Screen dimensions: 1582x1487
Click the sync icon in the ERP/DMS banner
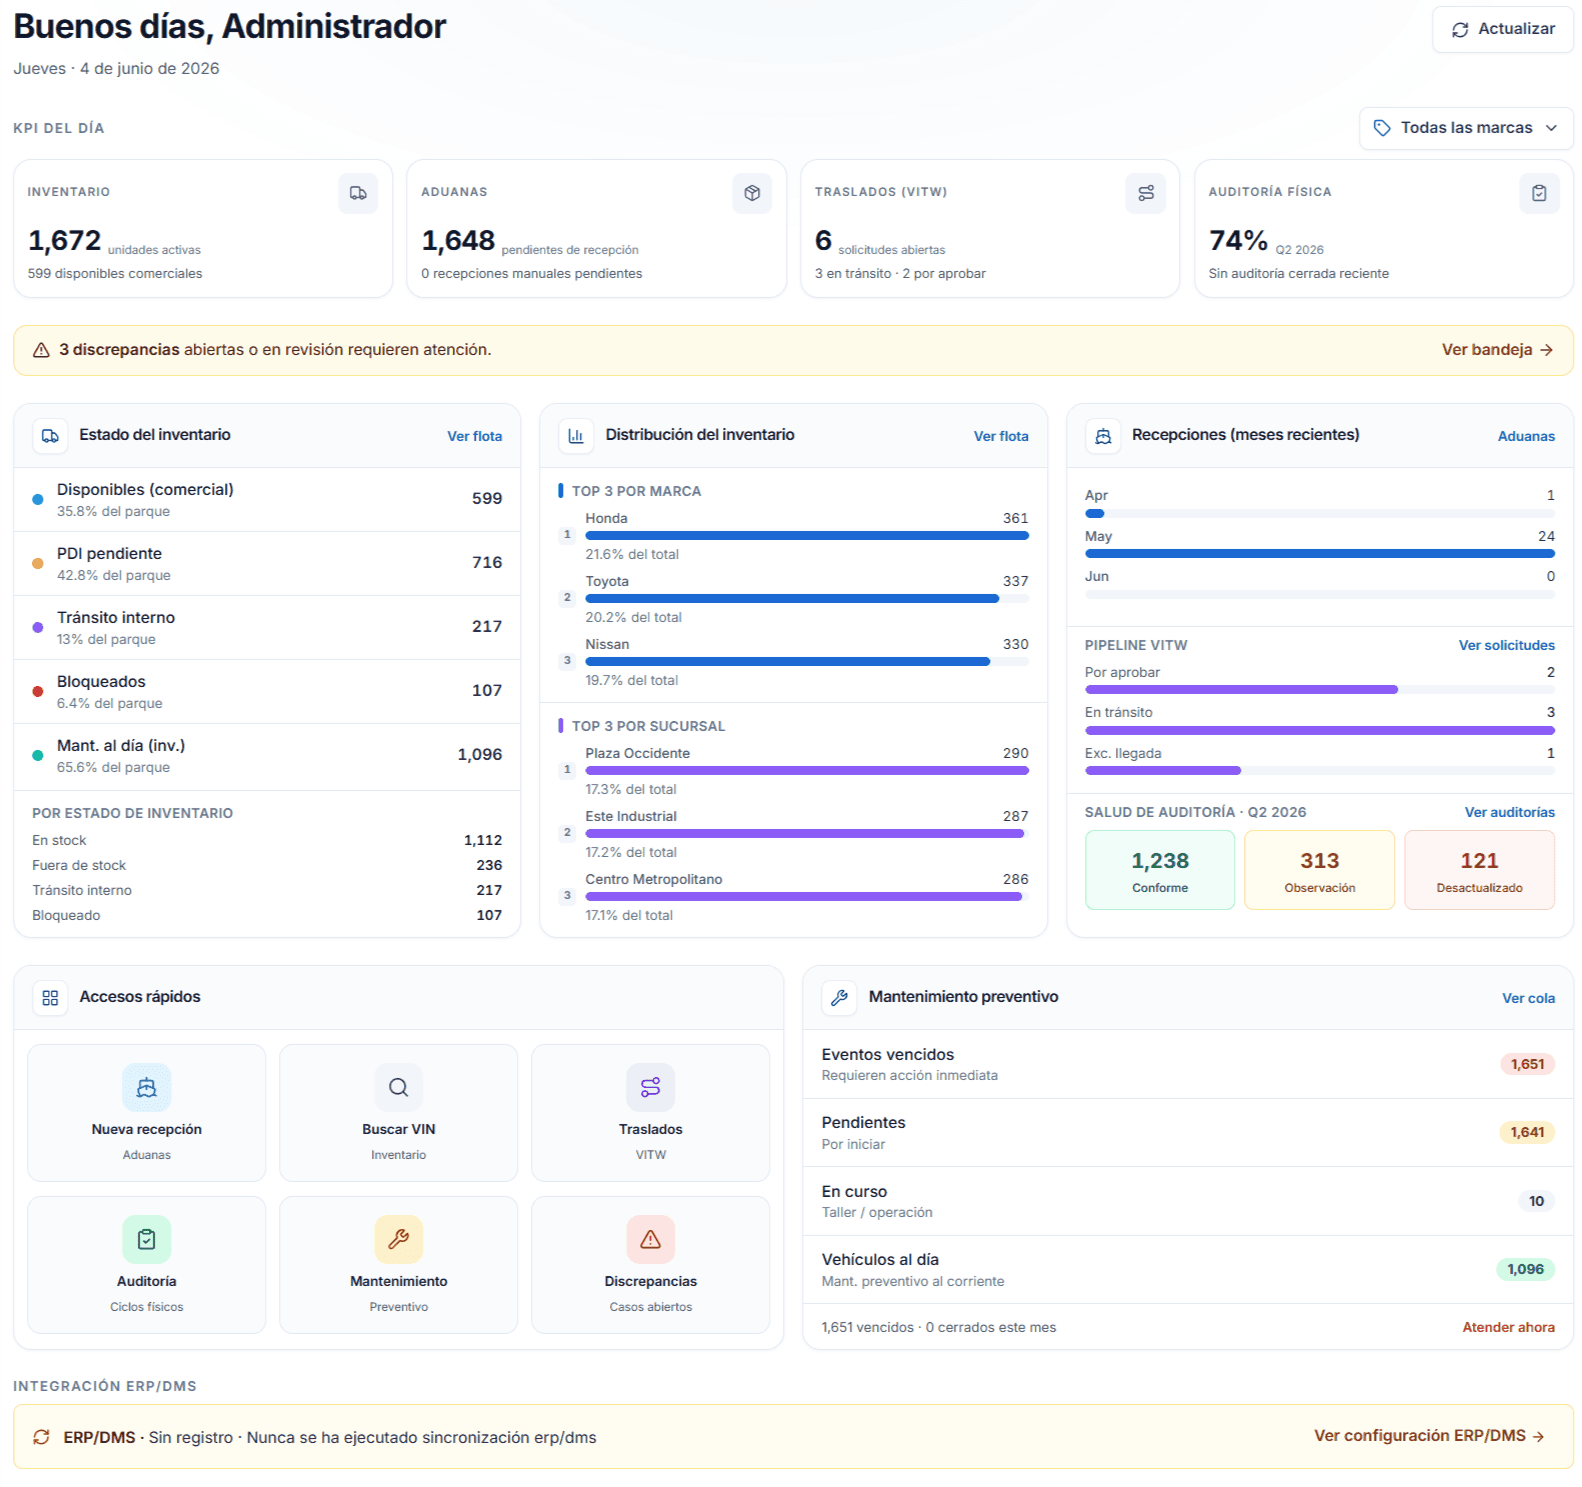coord(41,1437)
